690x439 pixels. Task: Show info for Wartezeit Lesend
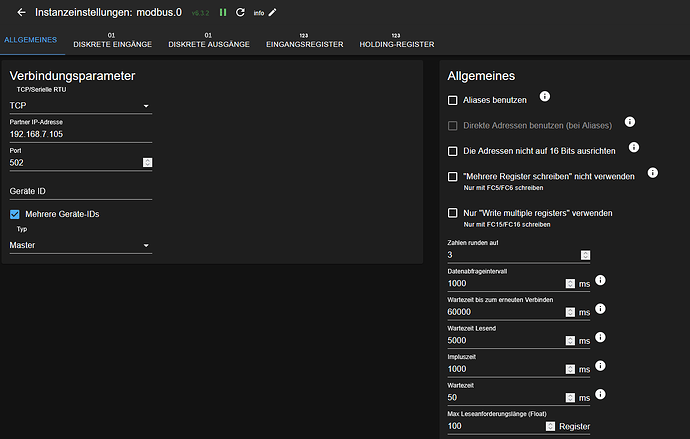click(x=600, y=337)
